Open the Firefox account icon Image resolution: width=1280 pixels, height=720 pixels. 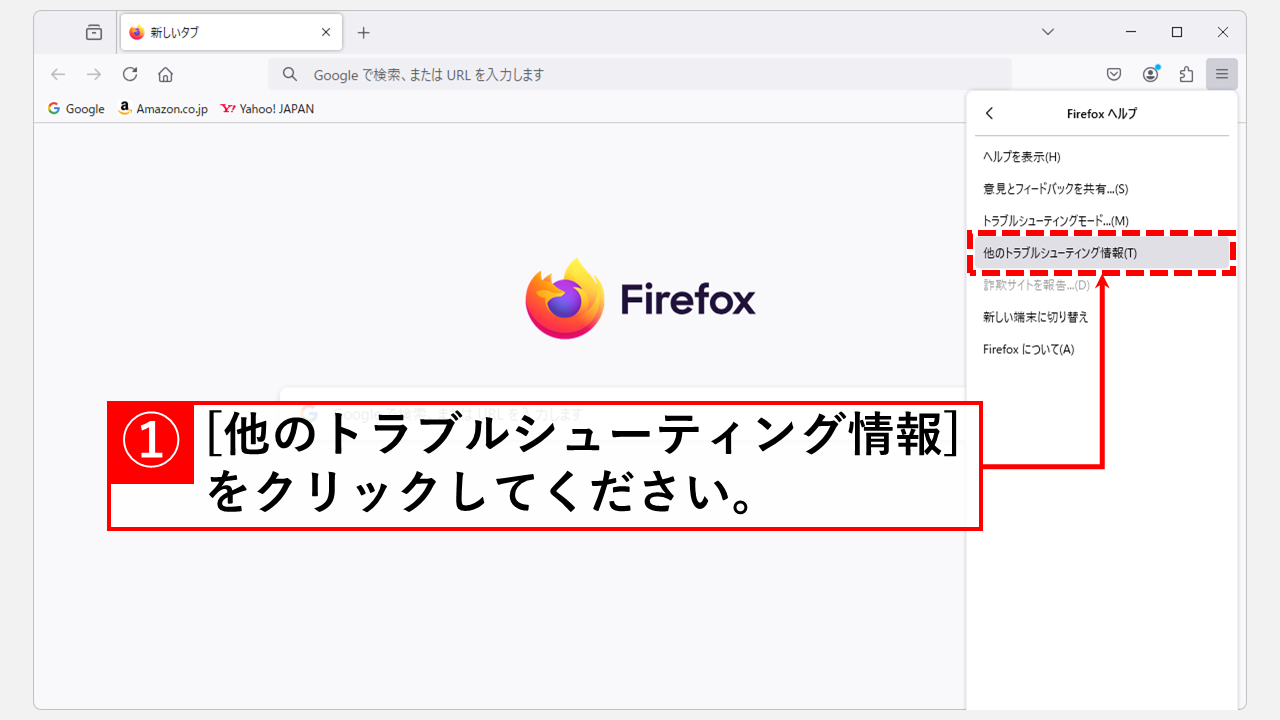(x=1150, y=74)
